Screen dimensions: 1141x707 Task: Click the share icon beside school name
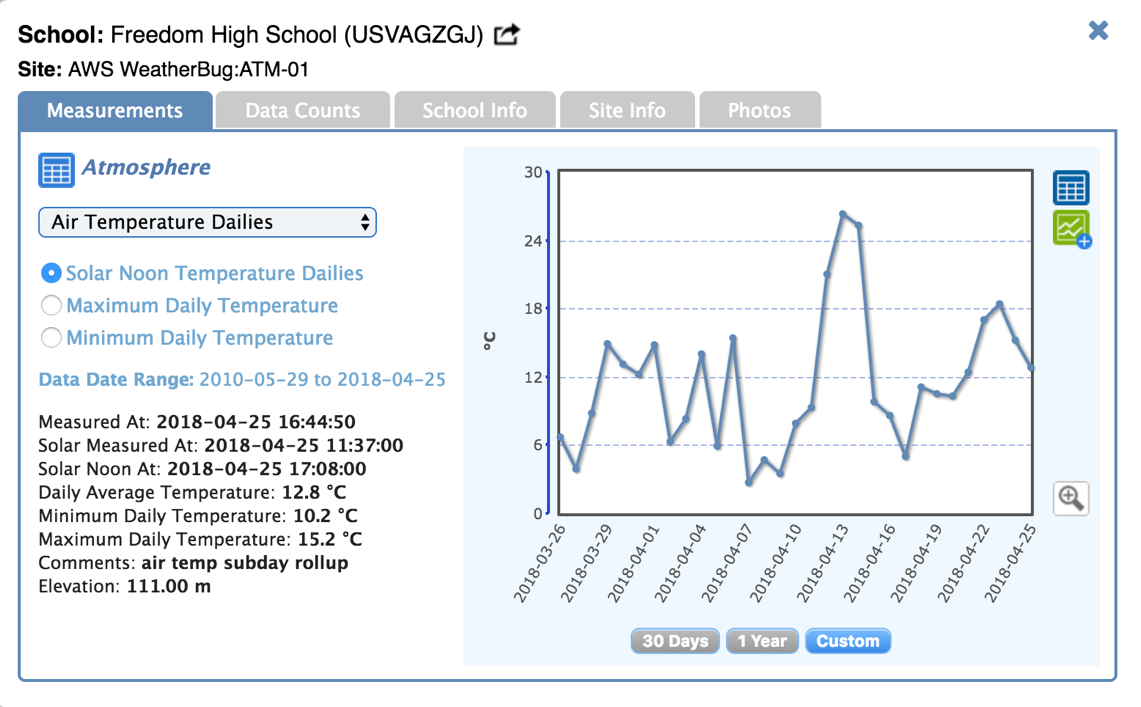tap(507, 35)
